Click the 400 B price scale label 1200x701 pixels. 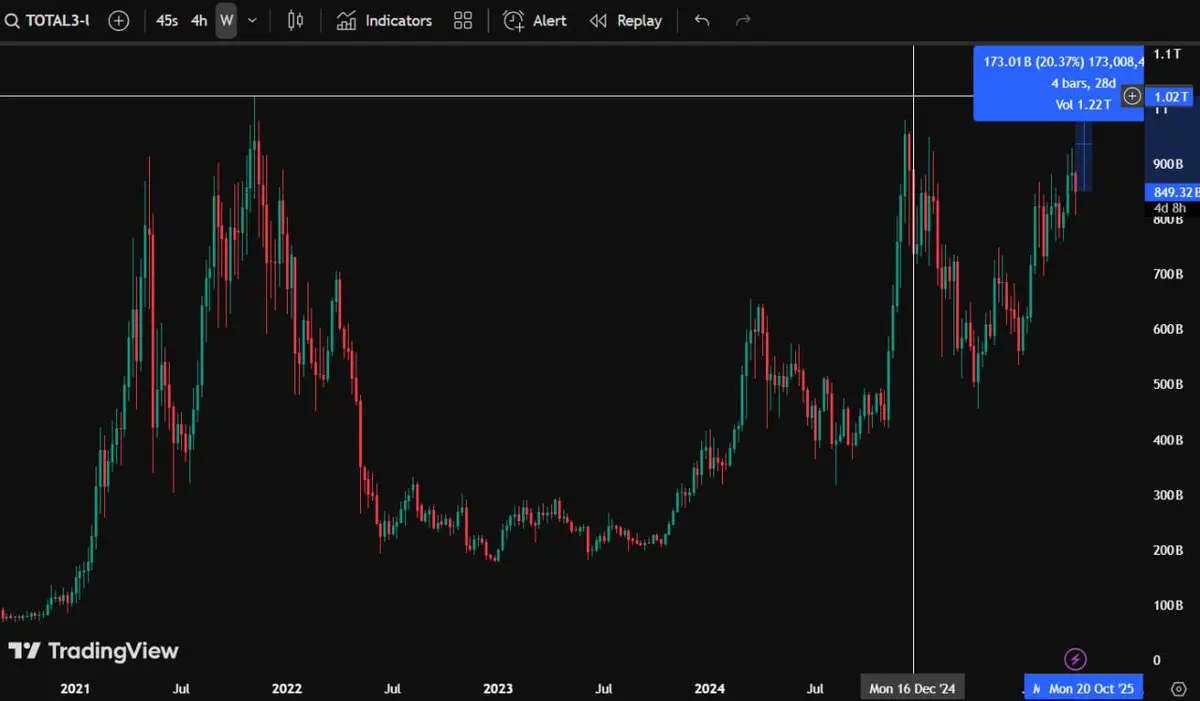[1169, 439]
